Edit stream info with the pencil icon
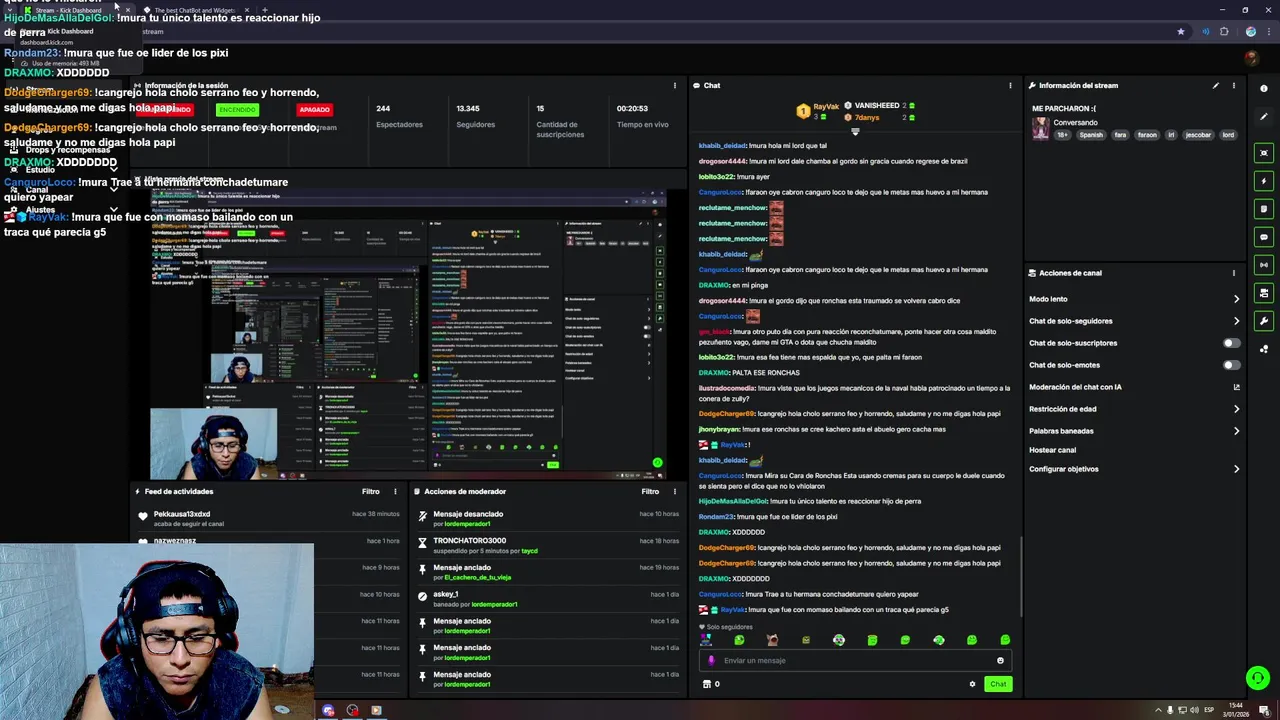This screenshot has width=1280, height=720. (x=1216, y=86)
